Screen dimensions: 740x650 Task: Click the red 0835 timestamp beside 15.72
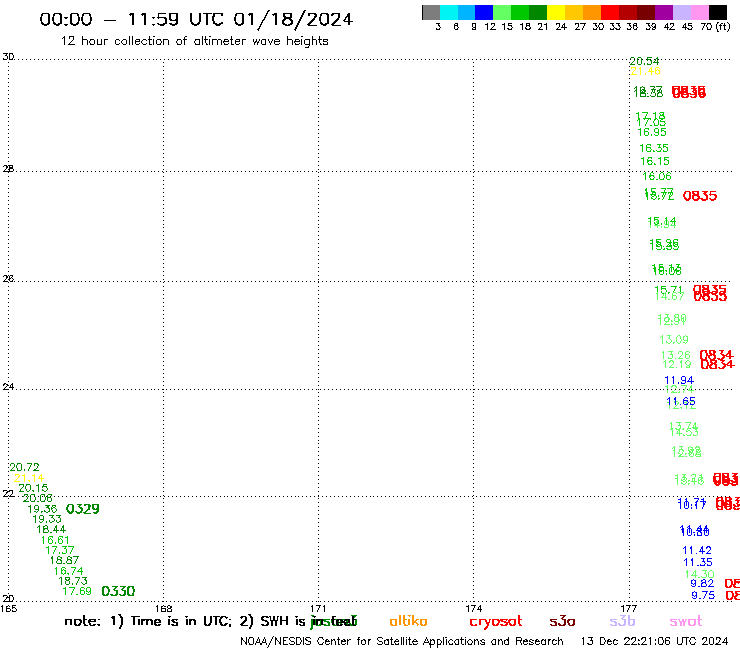coord(700,196)
